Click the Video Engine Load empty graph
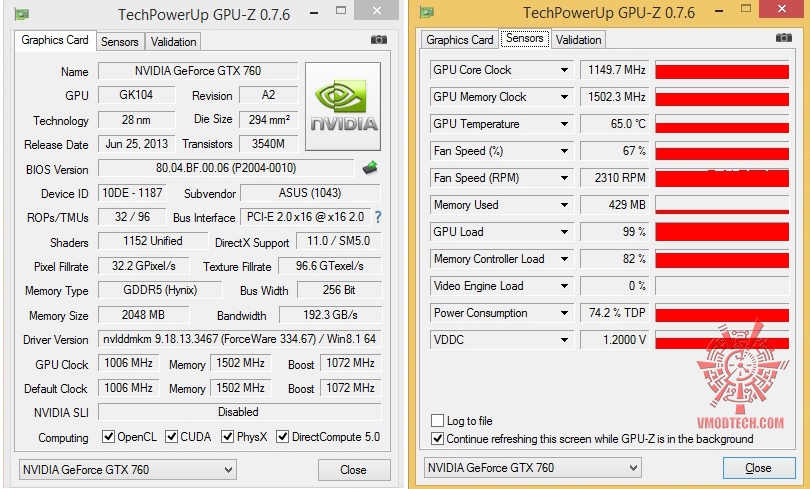This screenshot has width=810, height=489. [722, 286]
